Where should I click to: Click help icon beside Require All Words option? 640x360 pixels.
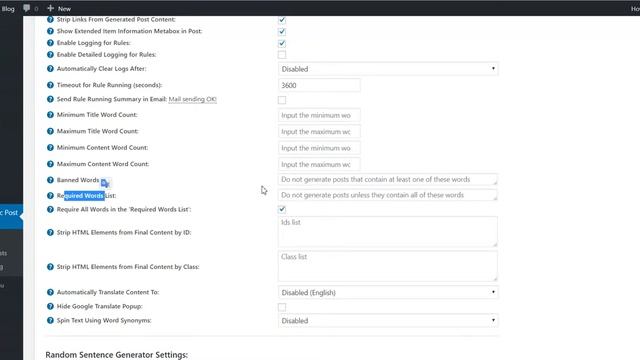click(50, 209)
